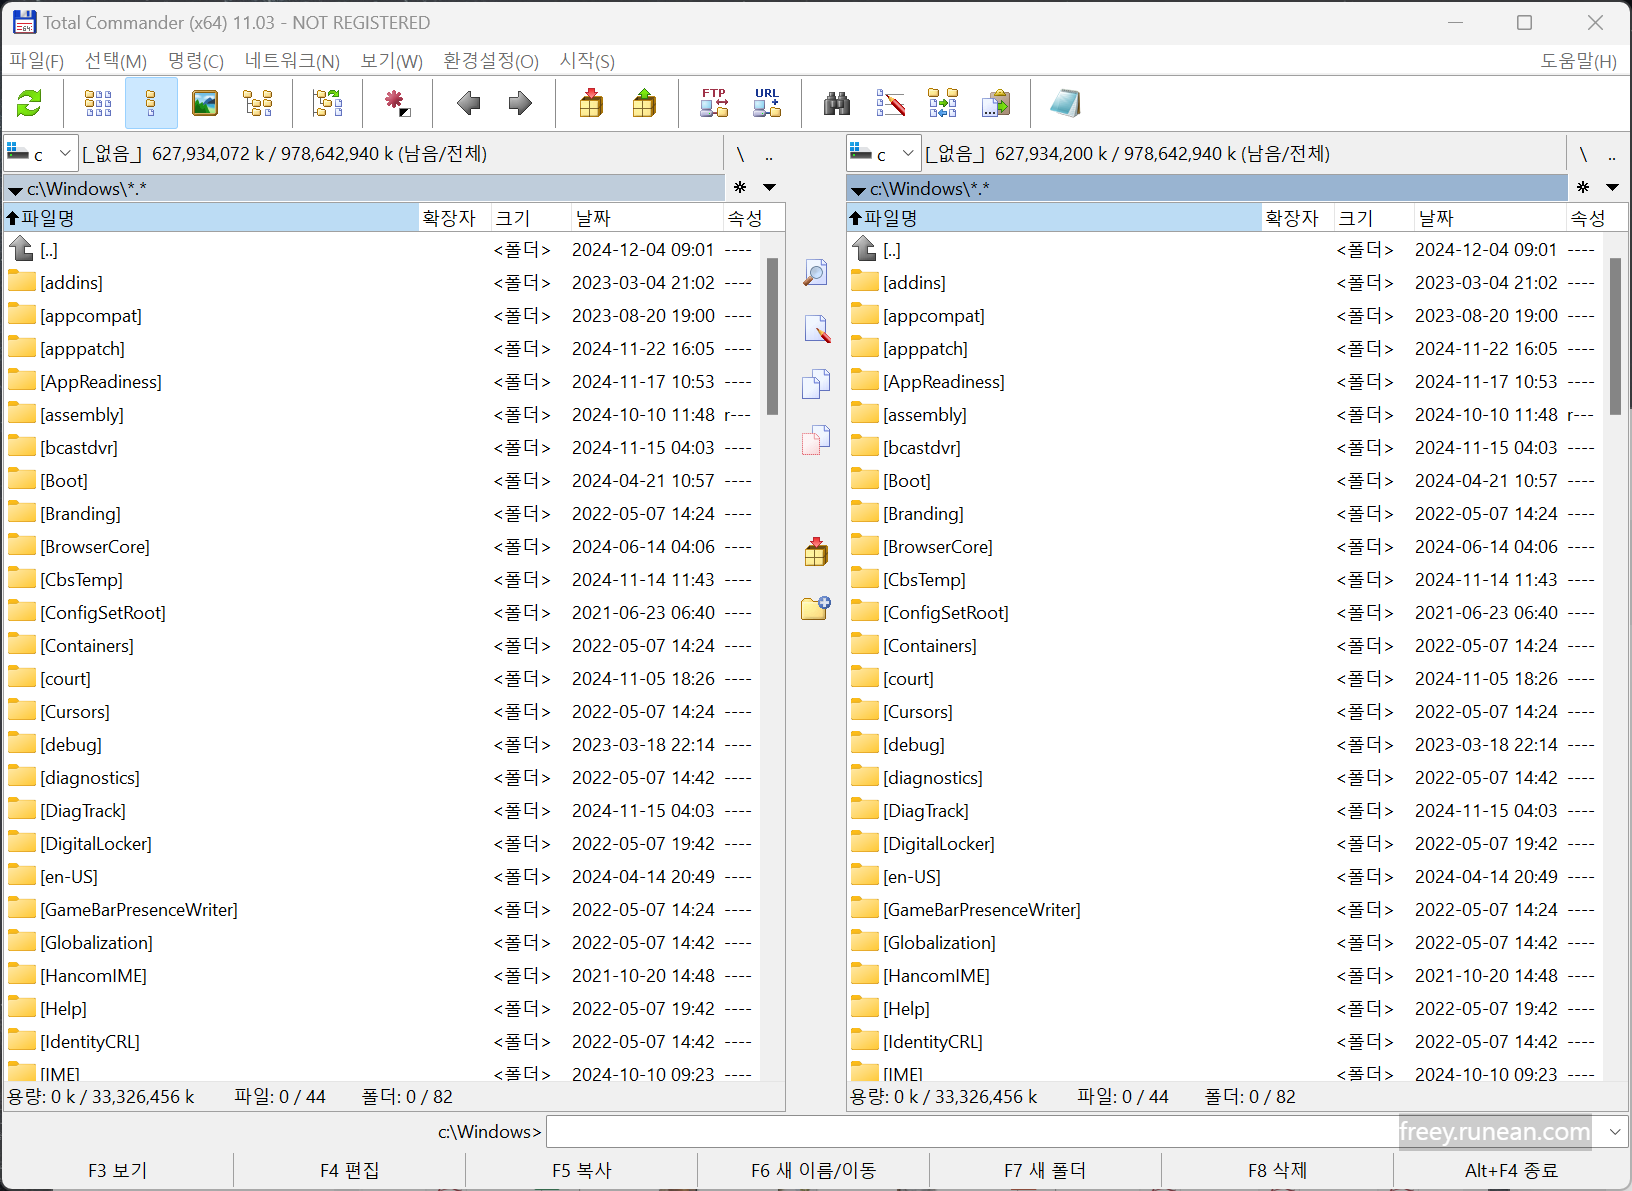The height and width of the screenshot is (1191, 1632).
Task: Open the multi-rename tool
Action: pyautogui.click(x=890, y=103)
